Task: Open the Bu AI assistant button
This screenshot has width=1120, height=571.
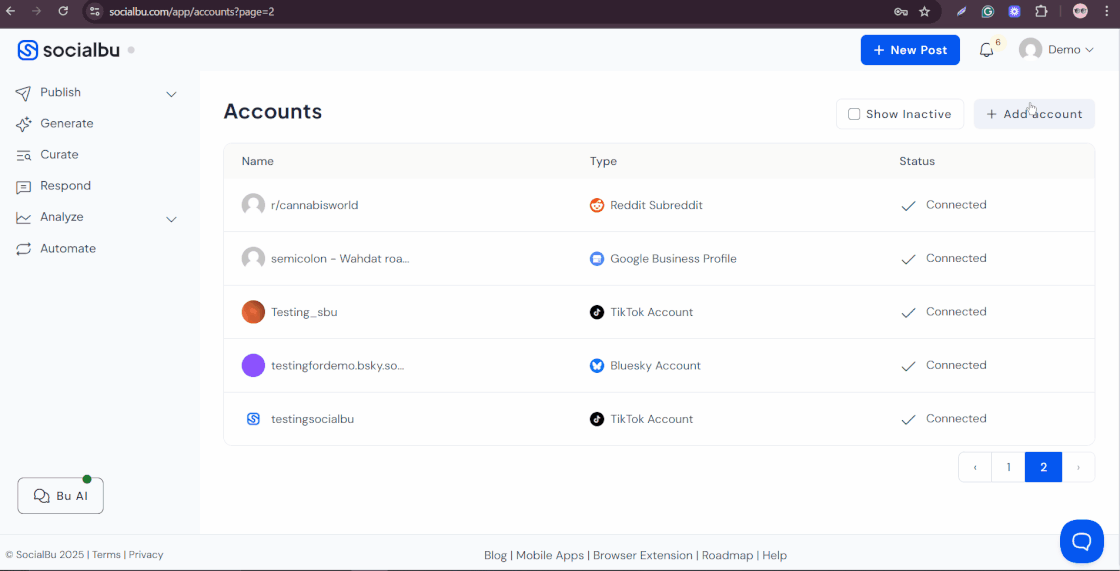Action: click(x=60, y=496)
